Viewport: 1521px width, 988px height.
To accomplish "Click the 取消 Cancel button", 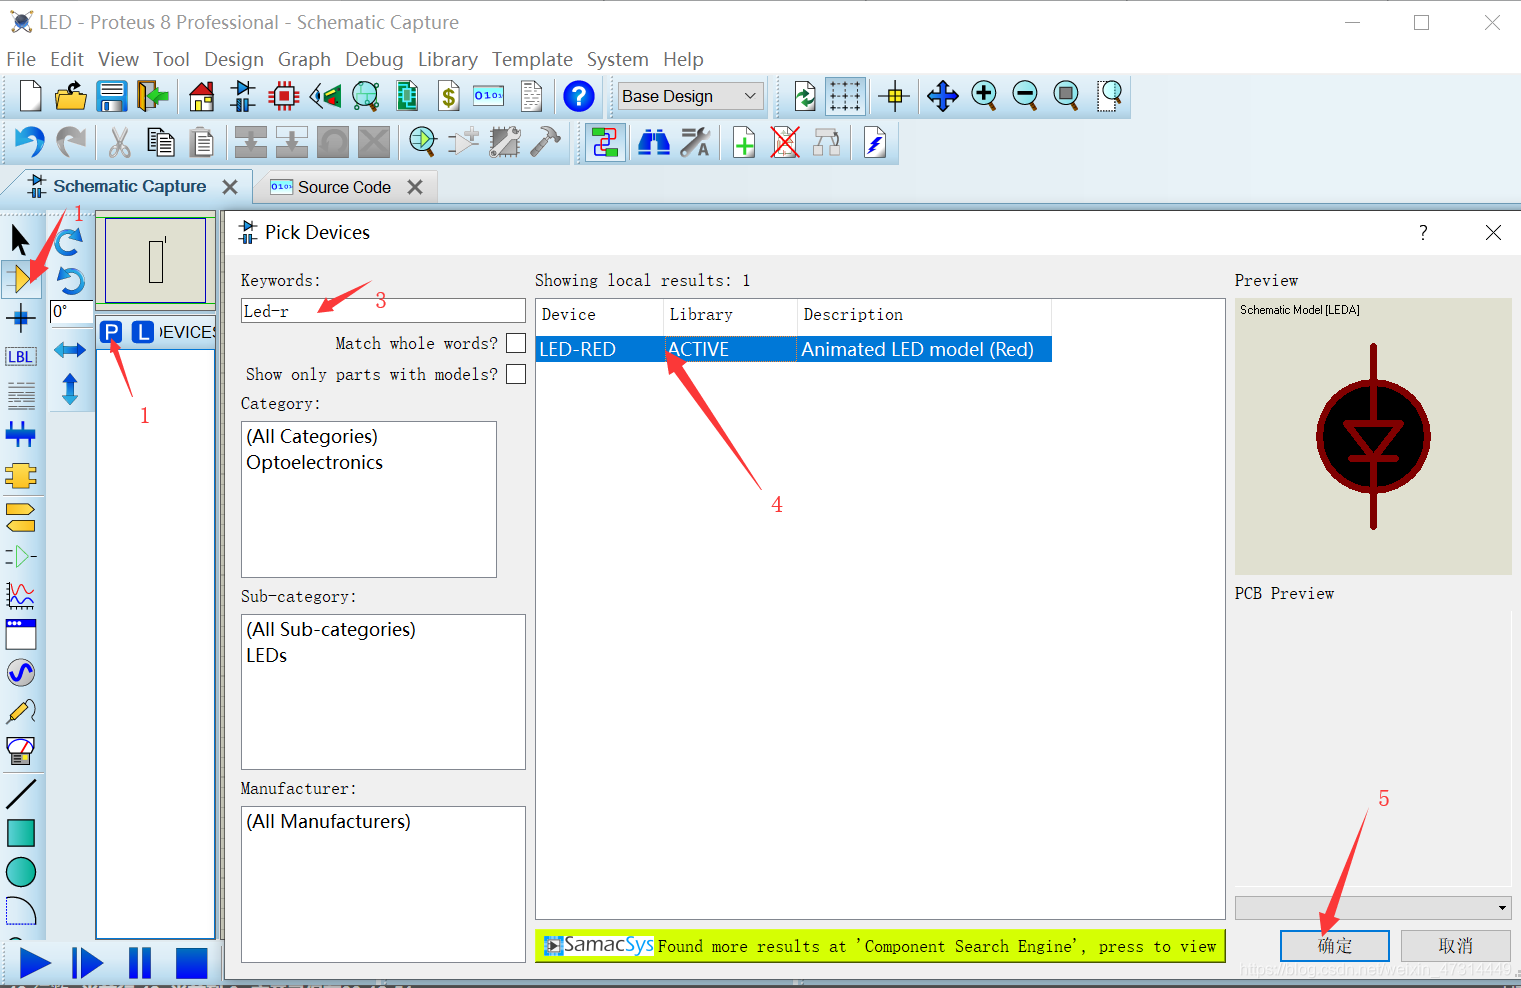I will (1455, 945).
